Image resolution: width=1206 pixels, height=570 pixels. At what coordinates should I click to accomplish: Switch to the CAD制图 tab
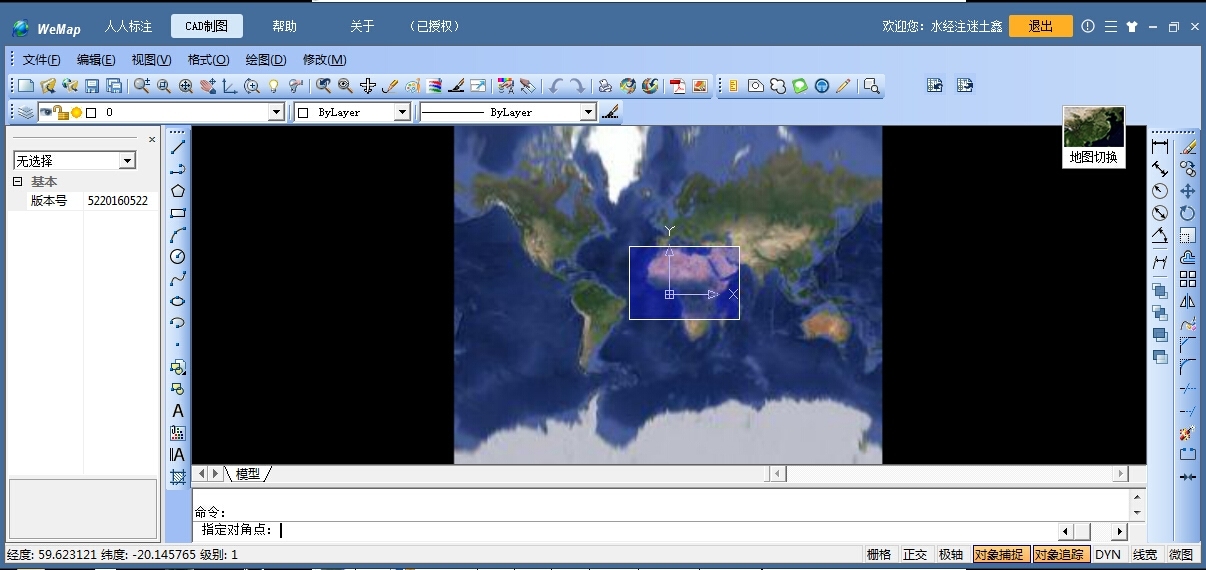pos(207,26)
